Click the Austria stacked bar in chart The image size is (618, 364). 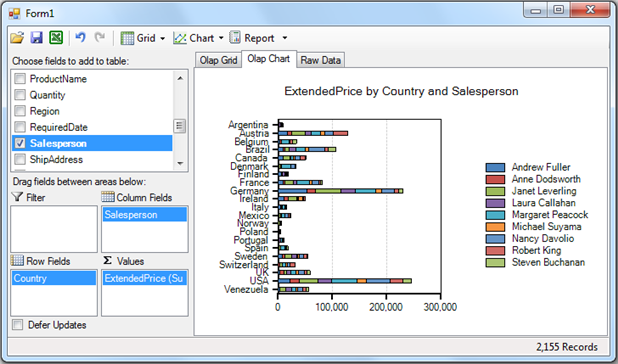click(x=313, y=134)
